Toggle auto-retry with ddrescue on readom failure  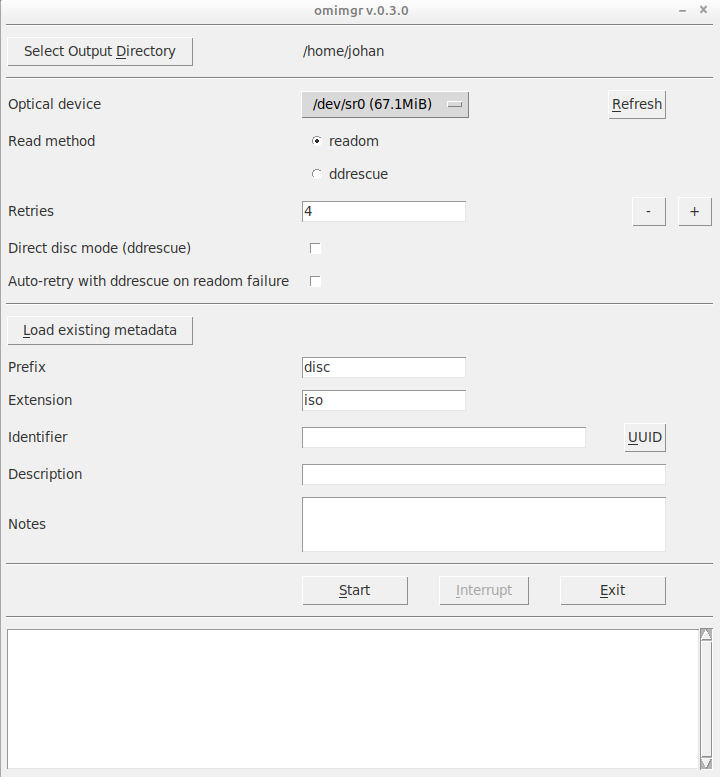point(316,281)
